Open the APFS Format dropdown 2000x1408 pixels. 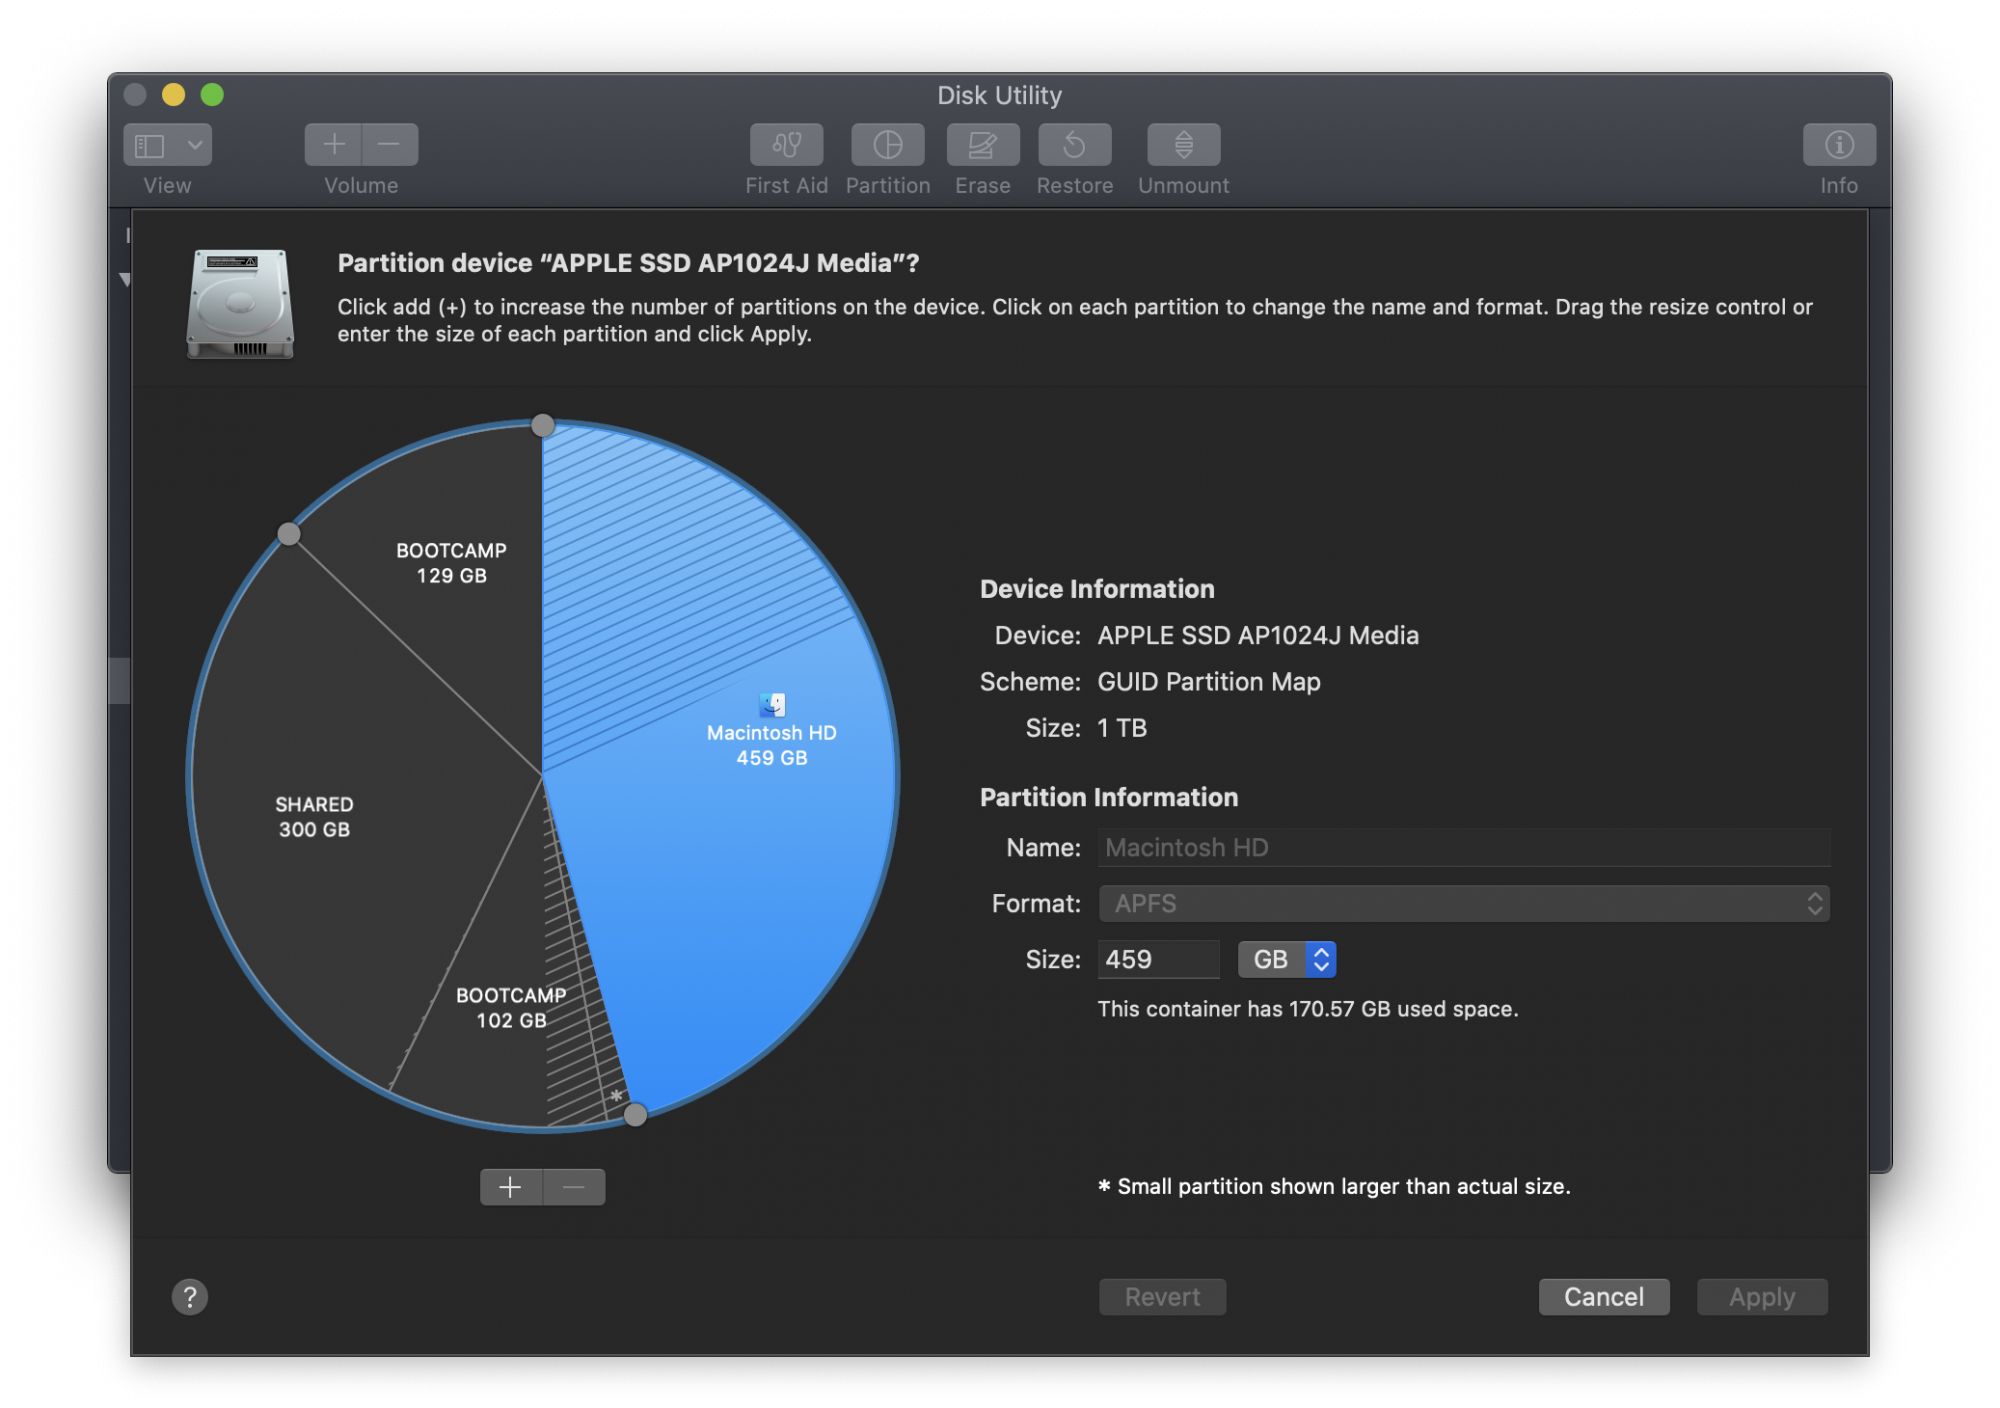pos(1463,904)
